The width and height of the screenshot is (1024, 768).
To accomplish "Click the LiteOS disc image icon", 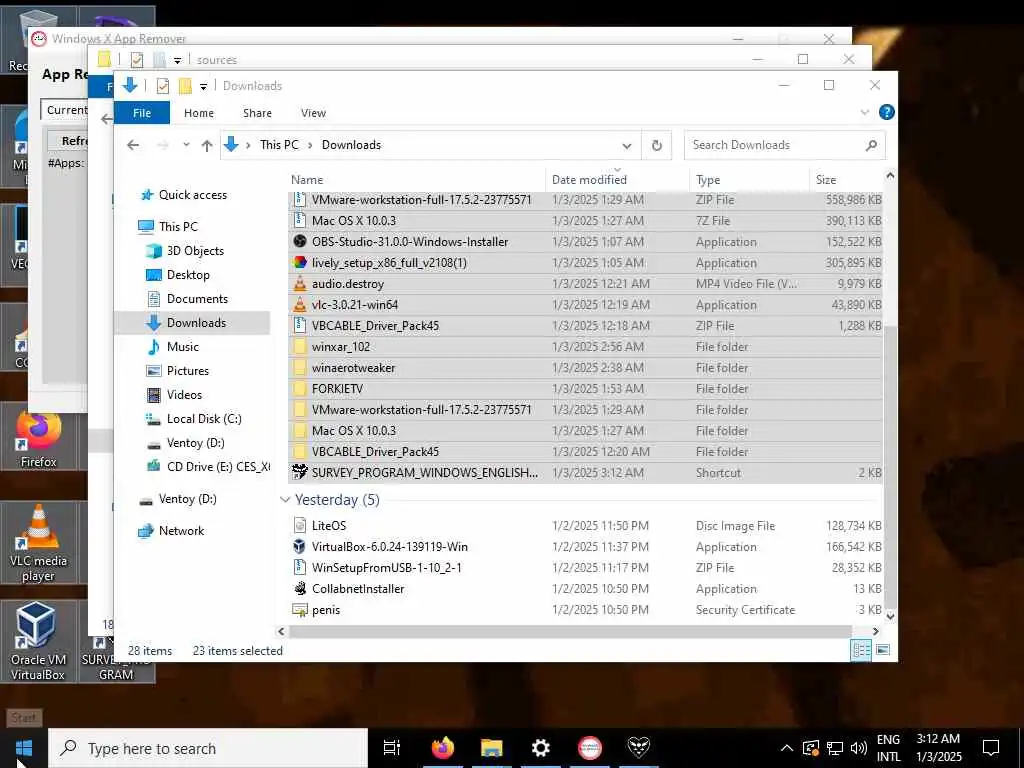I will [300, 526].
